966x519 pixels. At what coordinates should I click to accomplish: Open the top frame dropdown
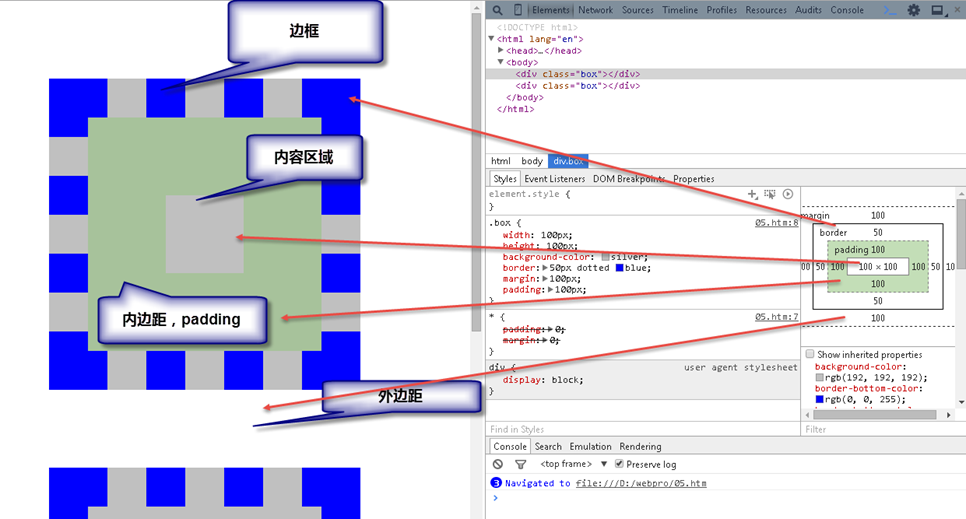(574, 464)
